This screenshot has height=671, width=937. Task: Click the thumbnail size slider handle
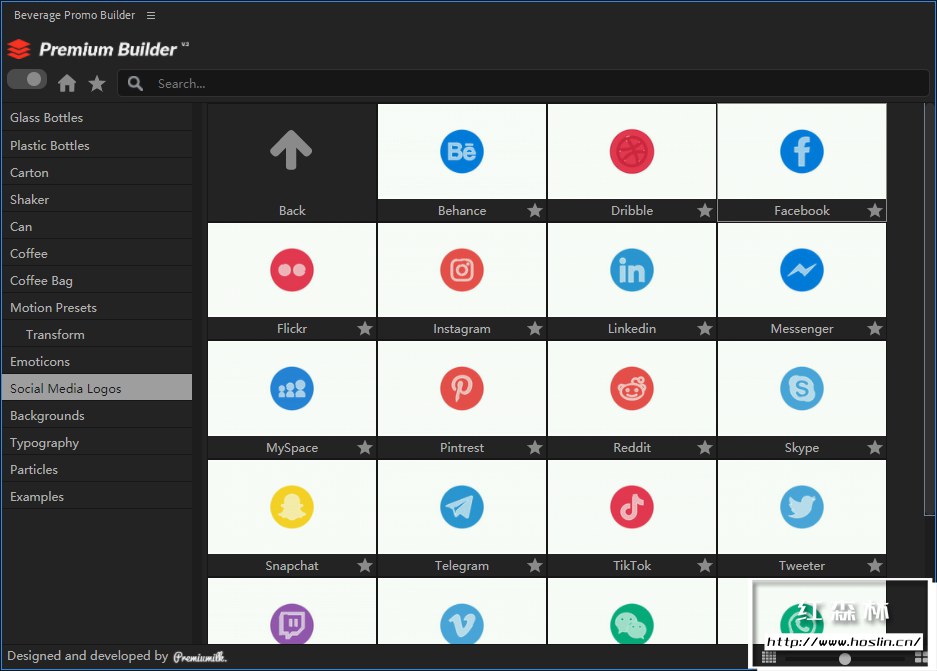[x=844, y=658]
